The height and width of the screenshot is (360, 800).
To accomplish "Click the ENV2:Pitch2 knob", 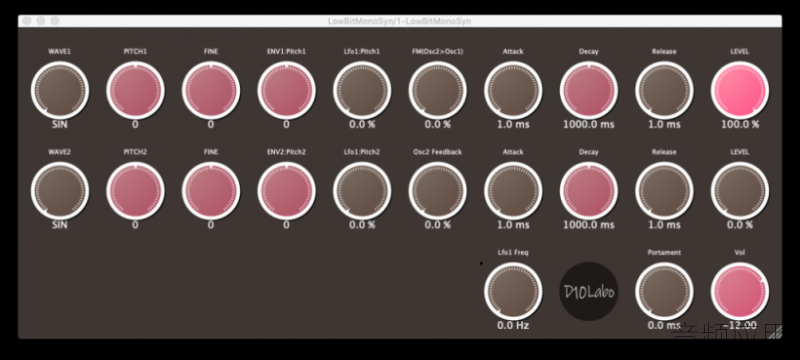I will point(286,190).
